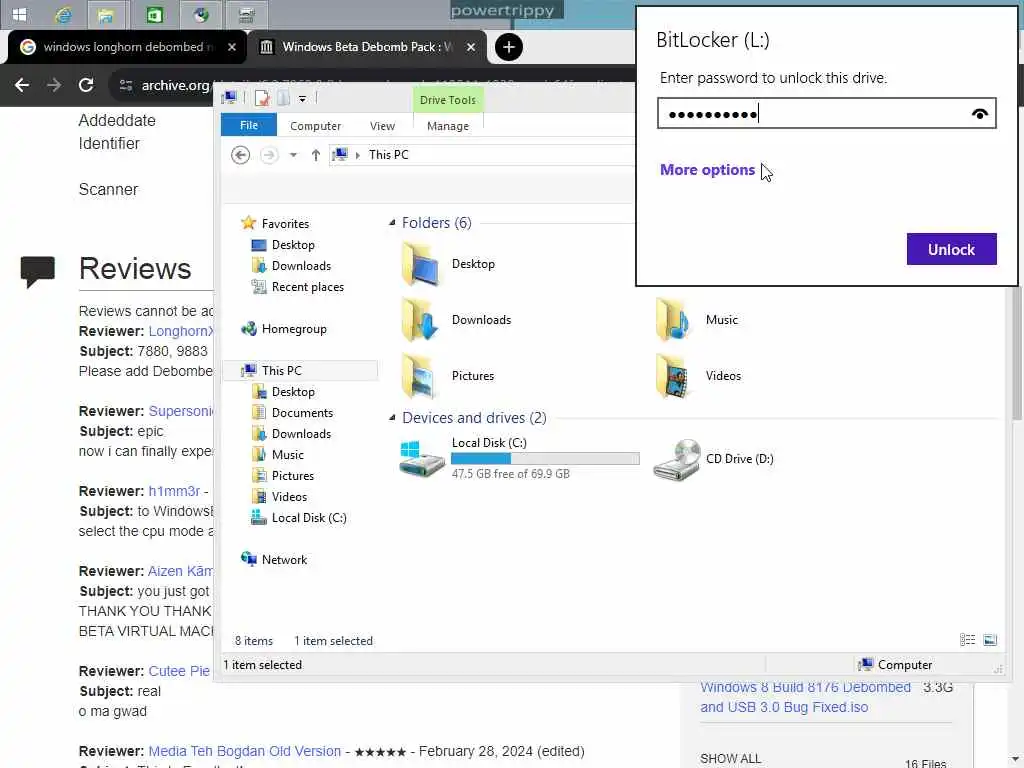This screenshot has width=1024, height=768.
Task: Open Windows 8 Build 8176 Debombed ISO link
Action: pyautogui.click(x=805, y=697)
